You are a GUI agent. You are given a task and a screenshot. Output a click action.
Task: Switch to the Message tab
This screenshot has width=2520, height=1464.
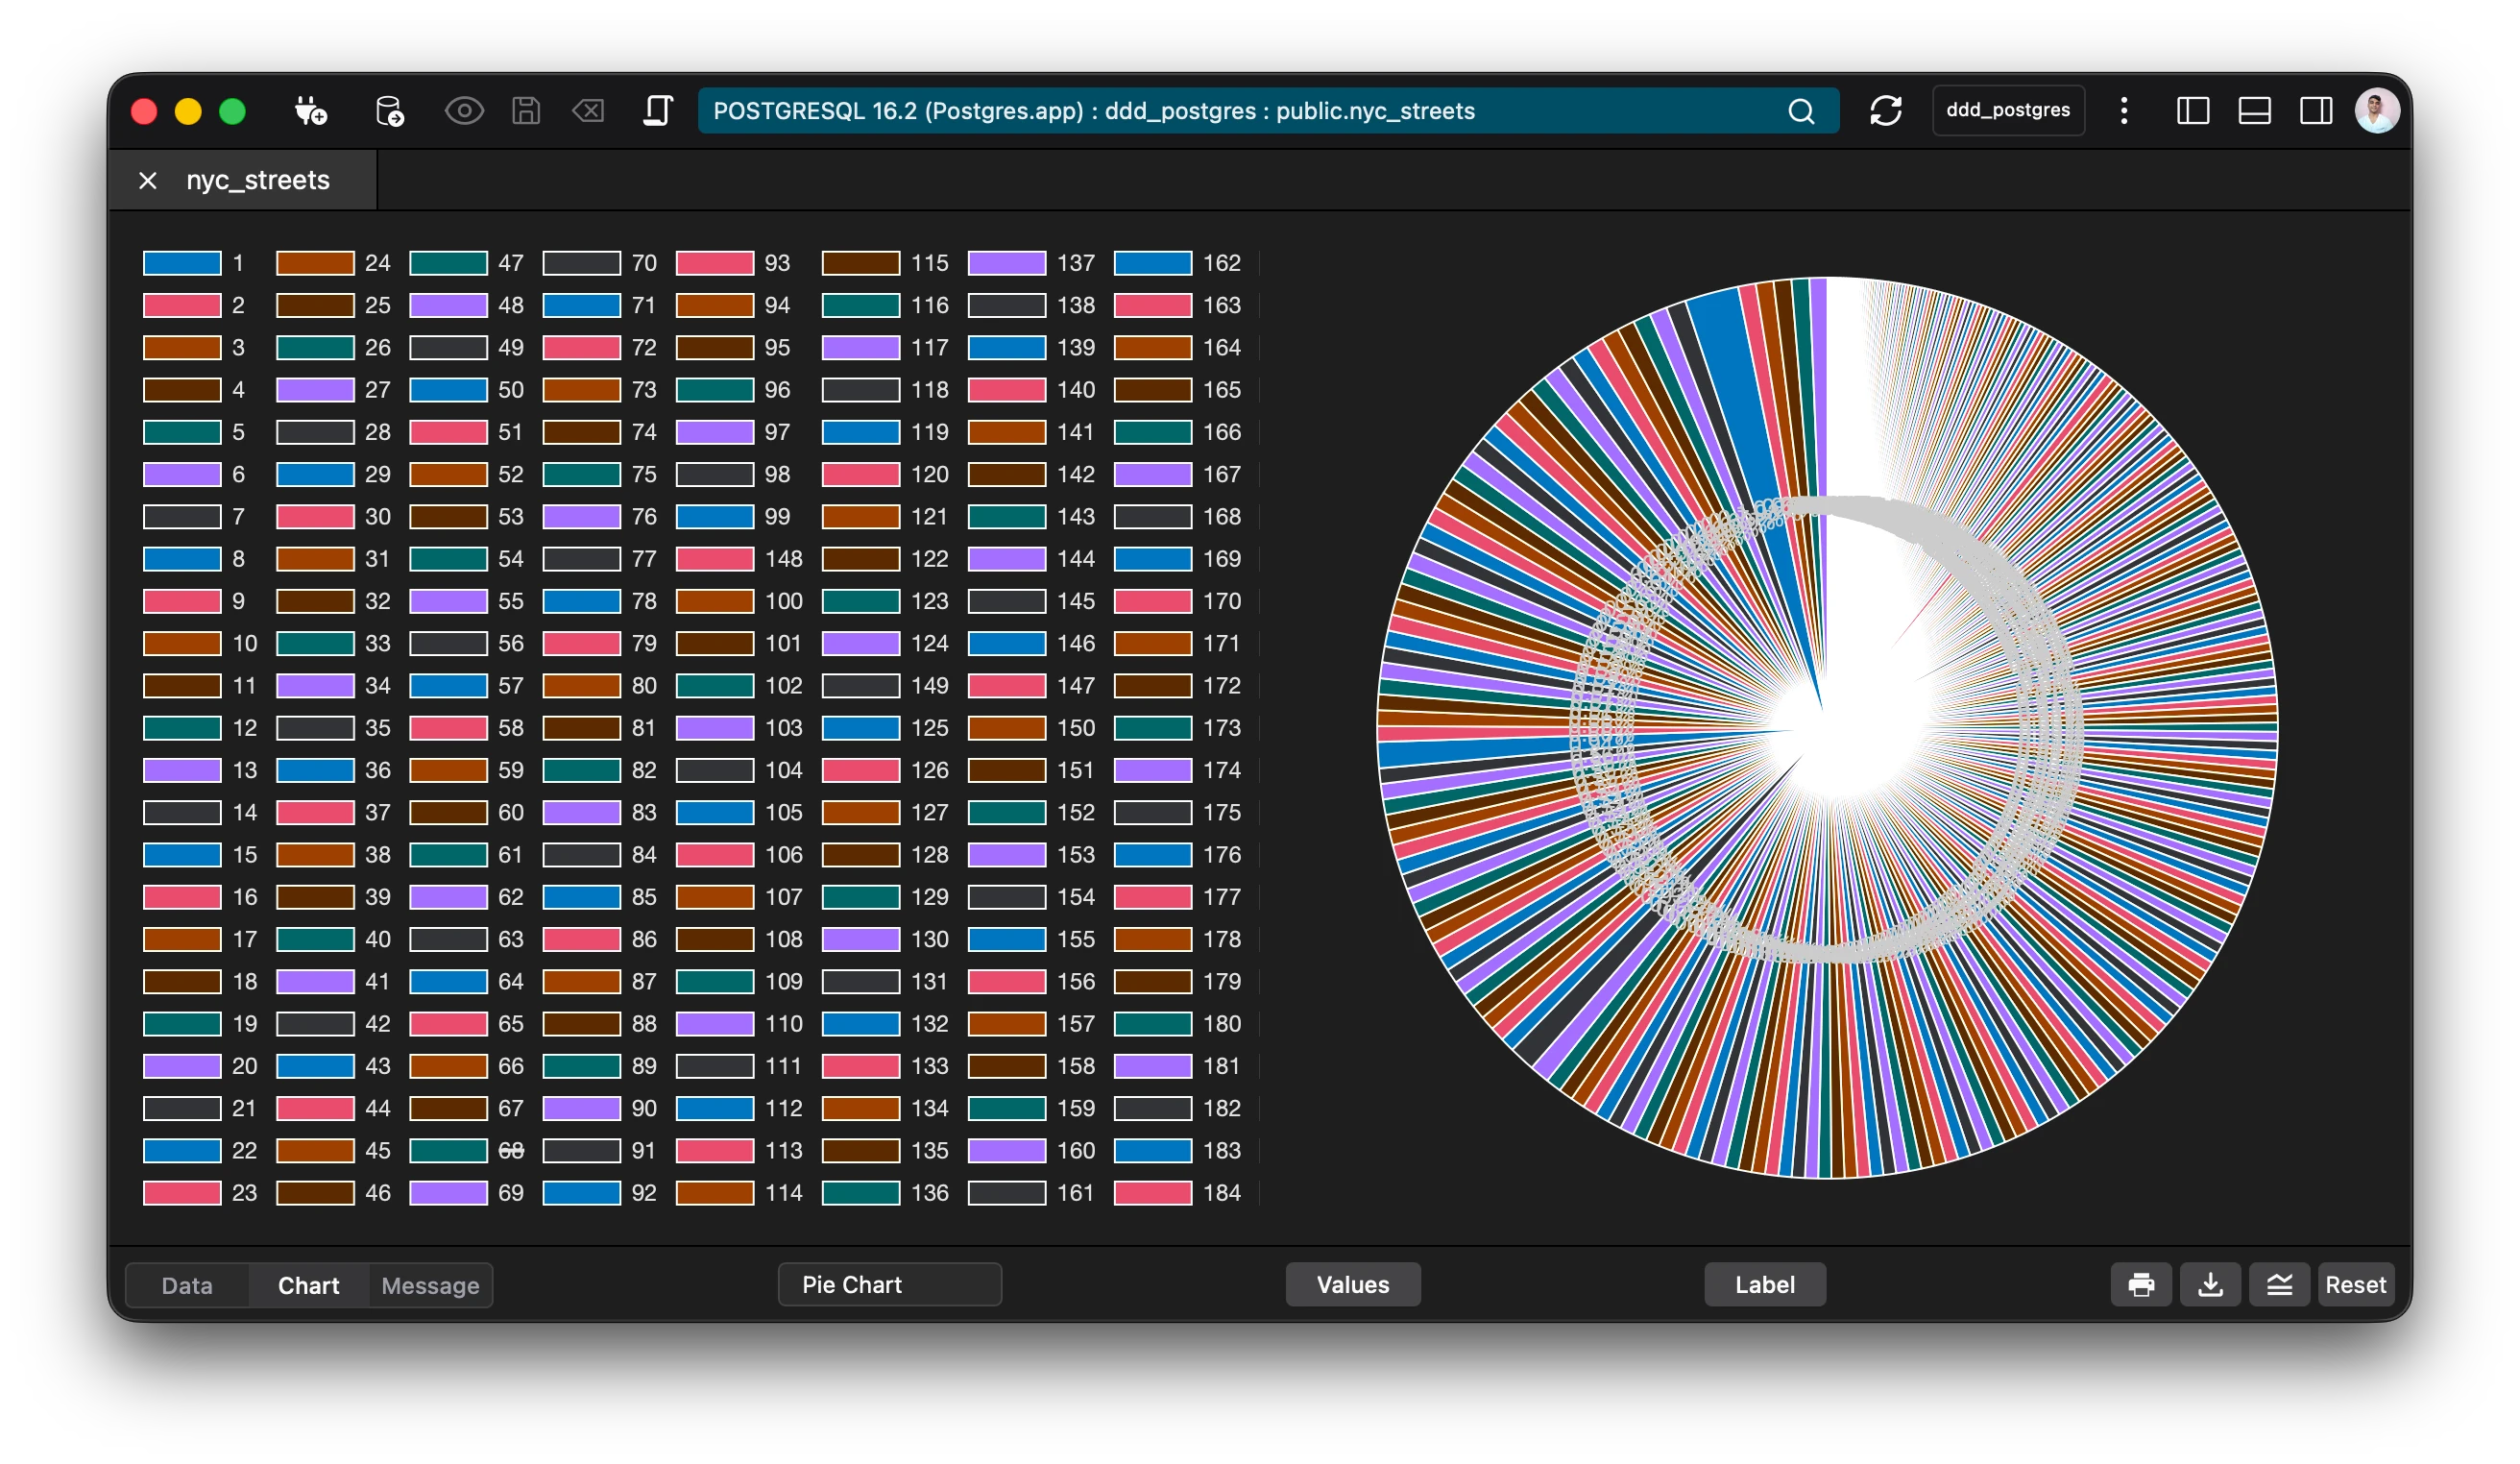pos(430,1286)
